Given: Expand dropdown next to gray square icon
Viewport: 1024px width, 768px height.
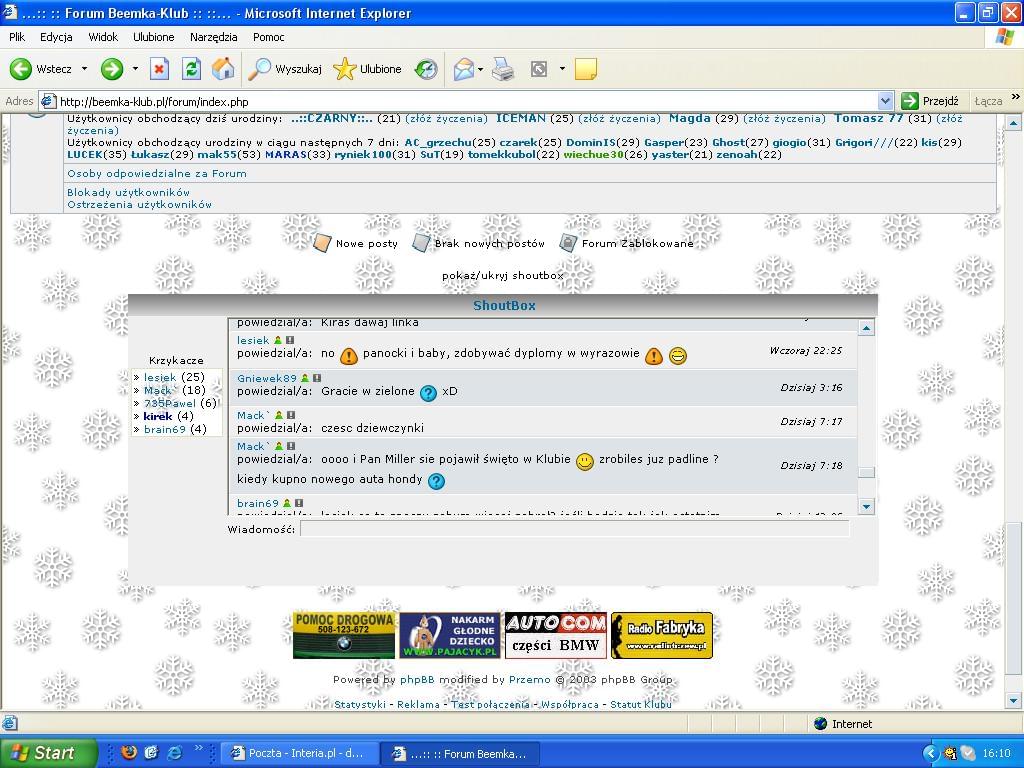Looking at the screenshot, I should click(562, 69).
